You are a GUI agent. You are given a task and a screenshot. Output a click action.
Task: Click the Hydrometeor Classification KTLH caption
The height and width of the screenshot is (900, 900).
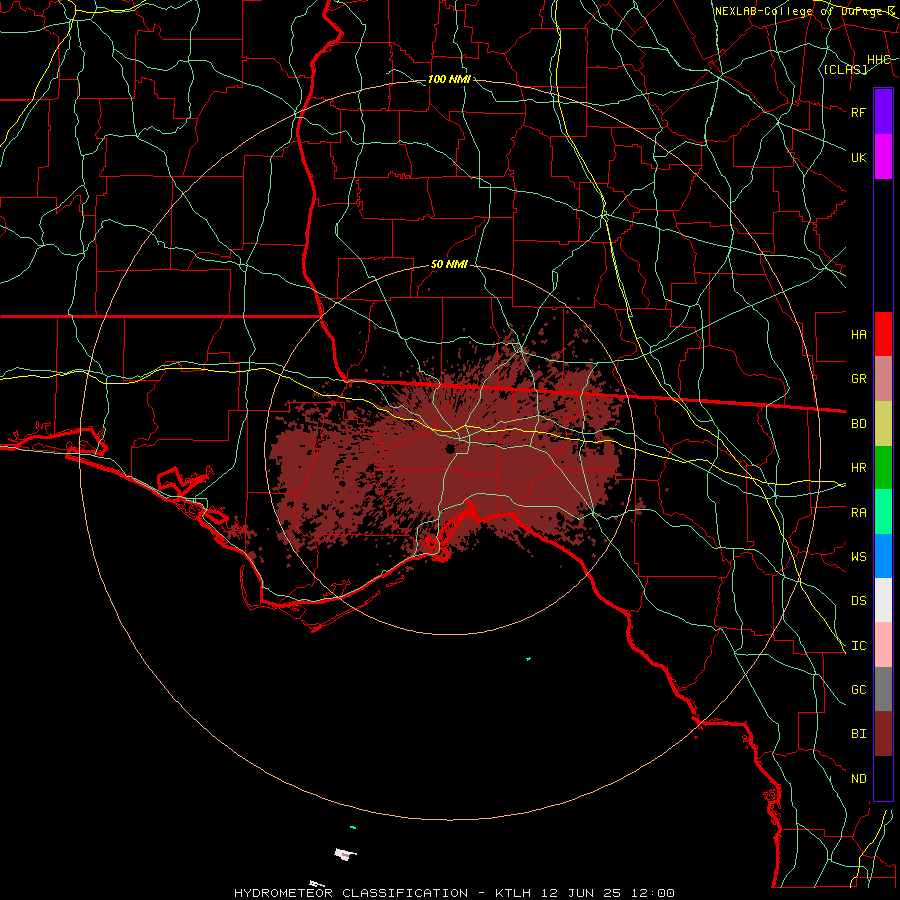tap(454, 893)
